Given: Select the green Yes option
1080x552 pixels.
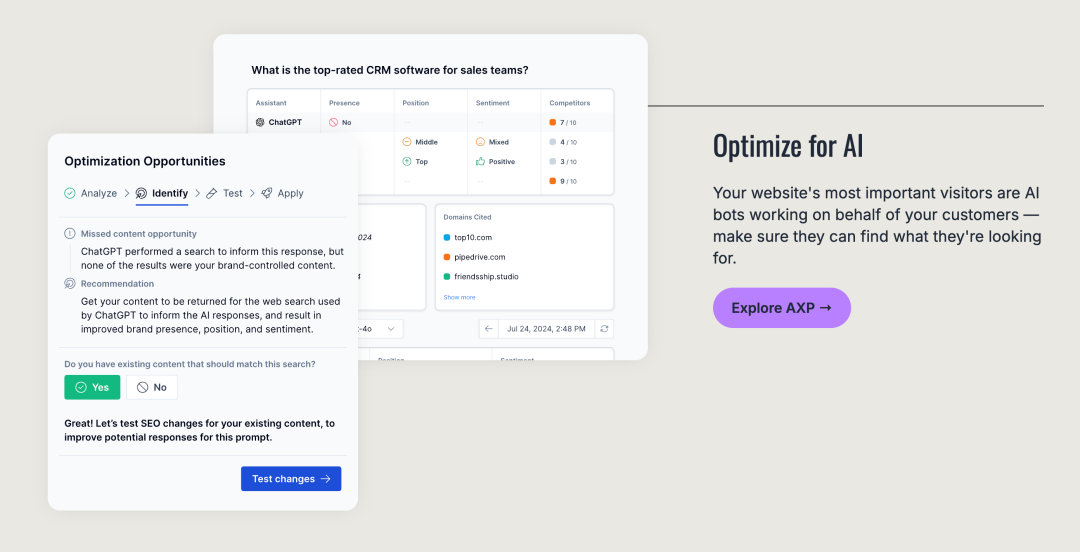Looking at the screenshot, I should pyautogui.click(x=92, y=387).
